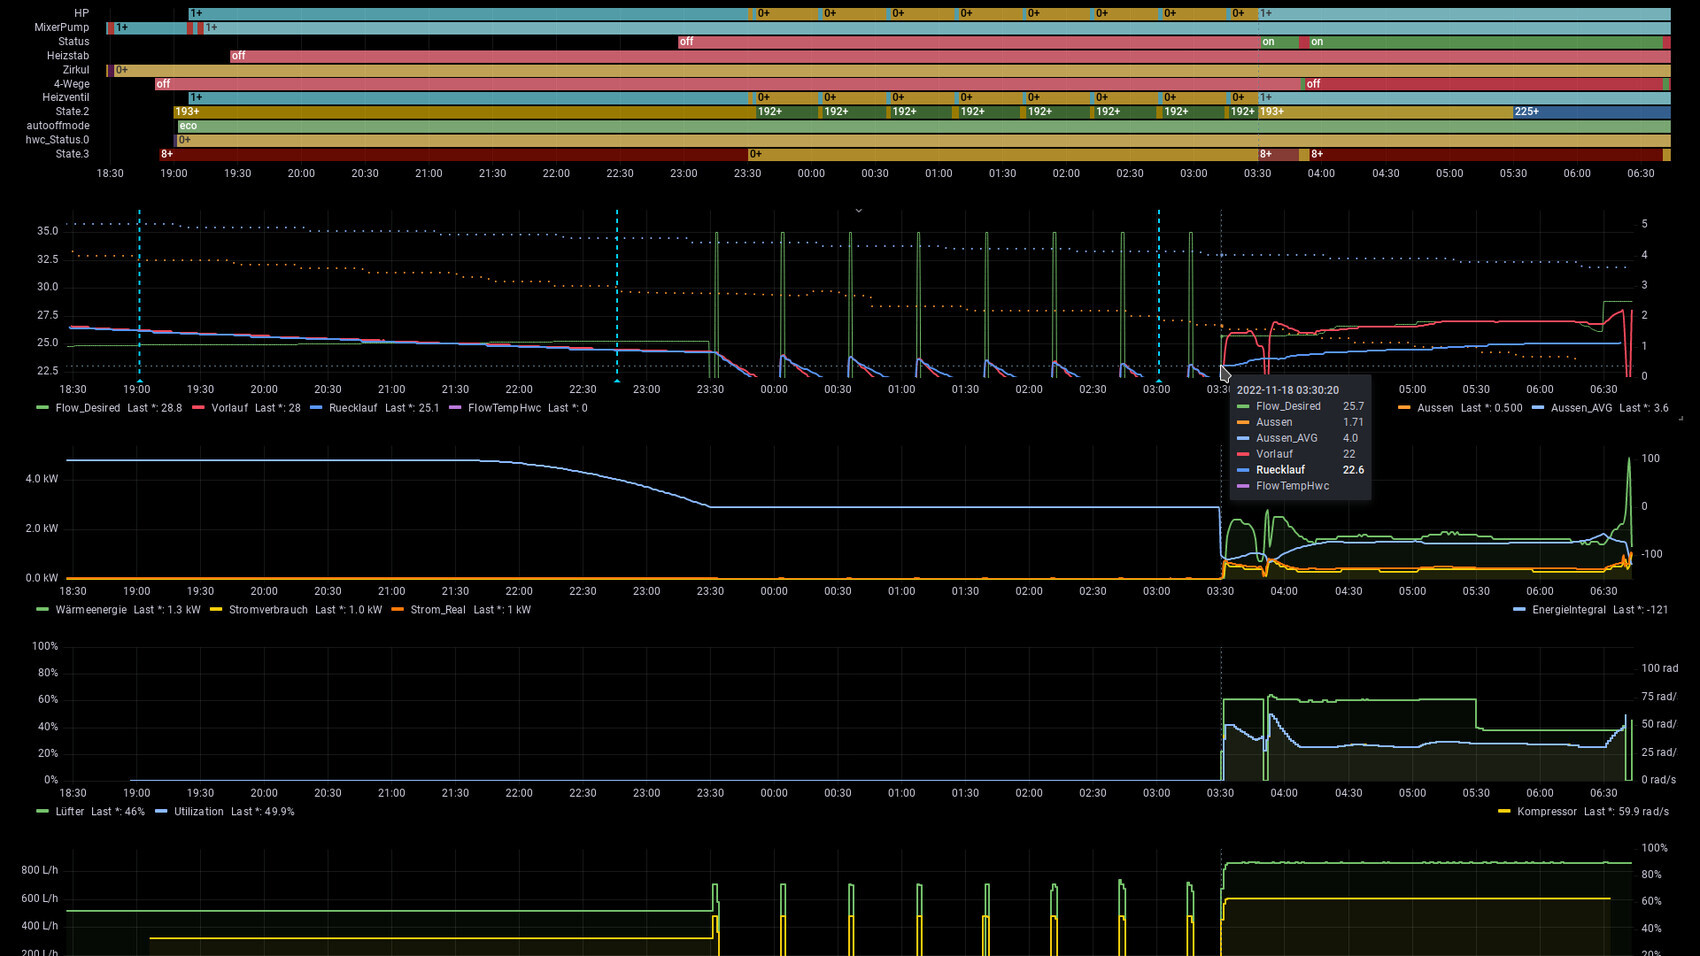Isolate the Wärmeenergie series in legend
The image size is (1700, 956).
(x=91, y=610)
